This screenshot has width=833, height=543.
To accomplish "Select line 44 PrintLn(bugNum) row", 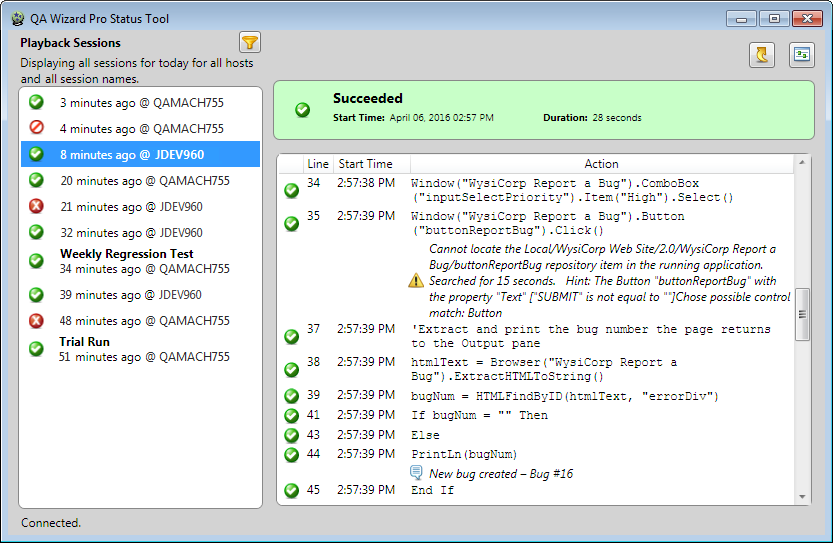I will tap(540, 454).
